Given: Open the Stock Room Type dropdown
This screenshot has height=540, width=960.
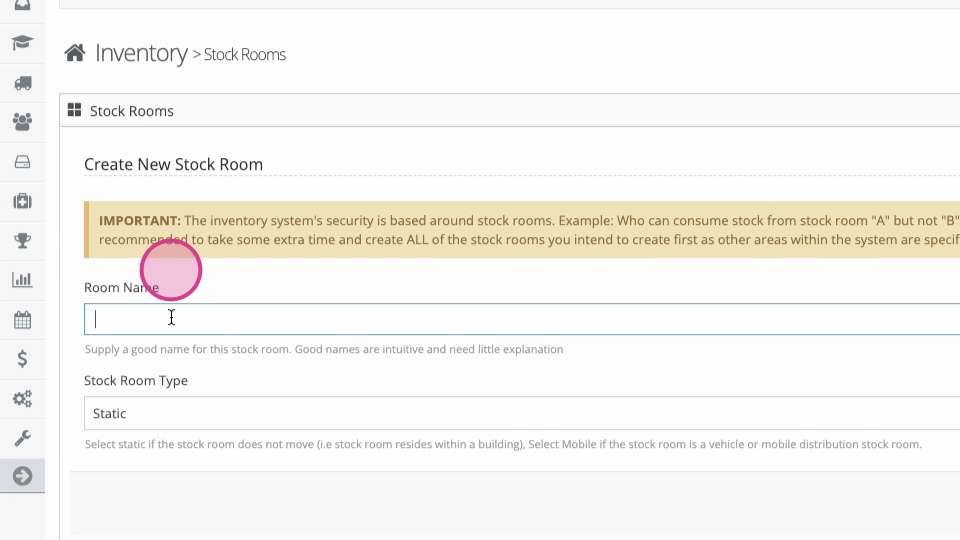Looking at the screenshot, I should pos(522,413).
